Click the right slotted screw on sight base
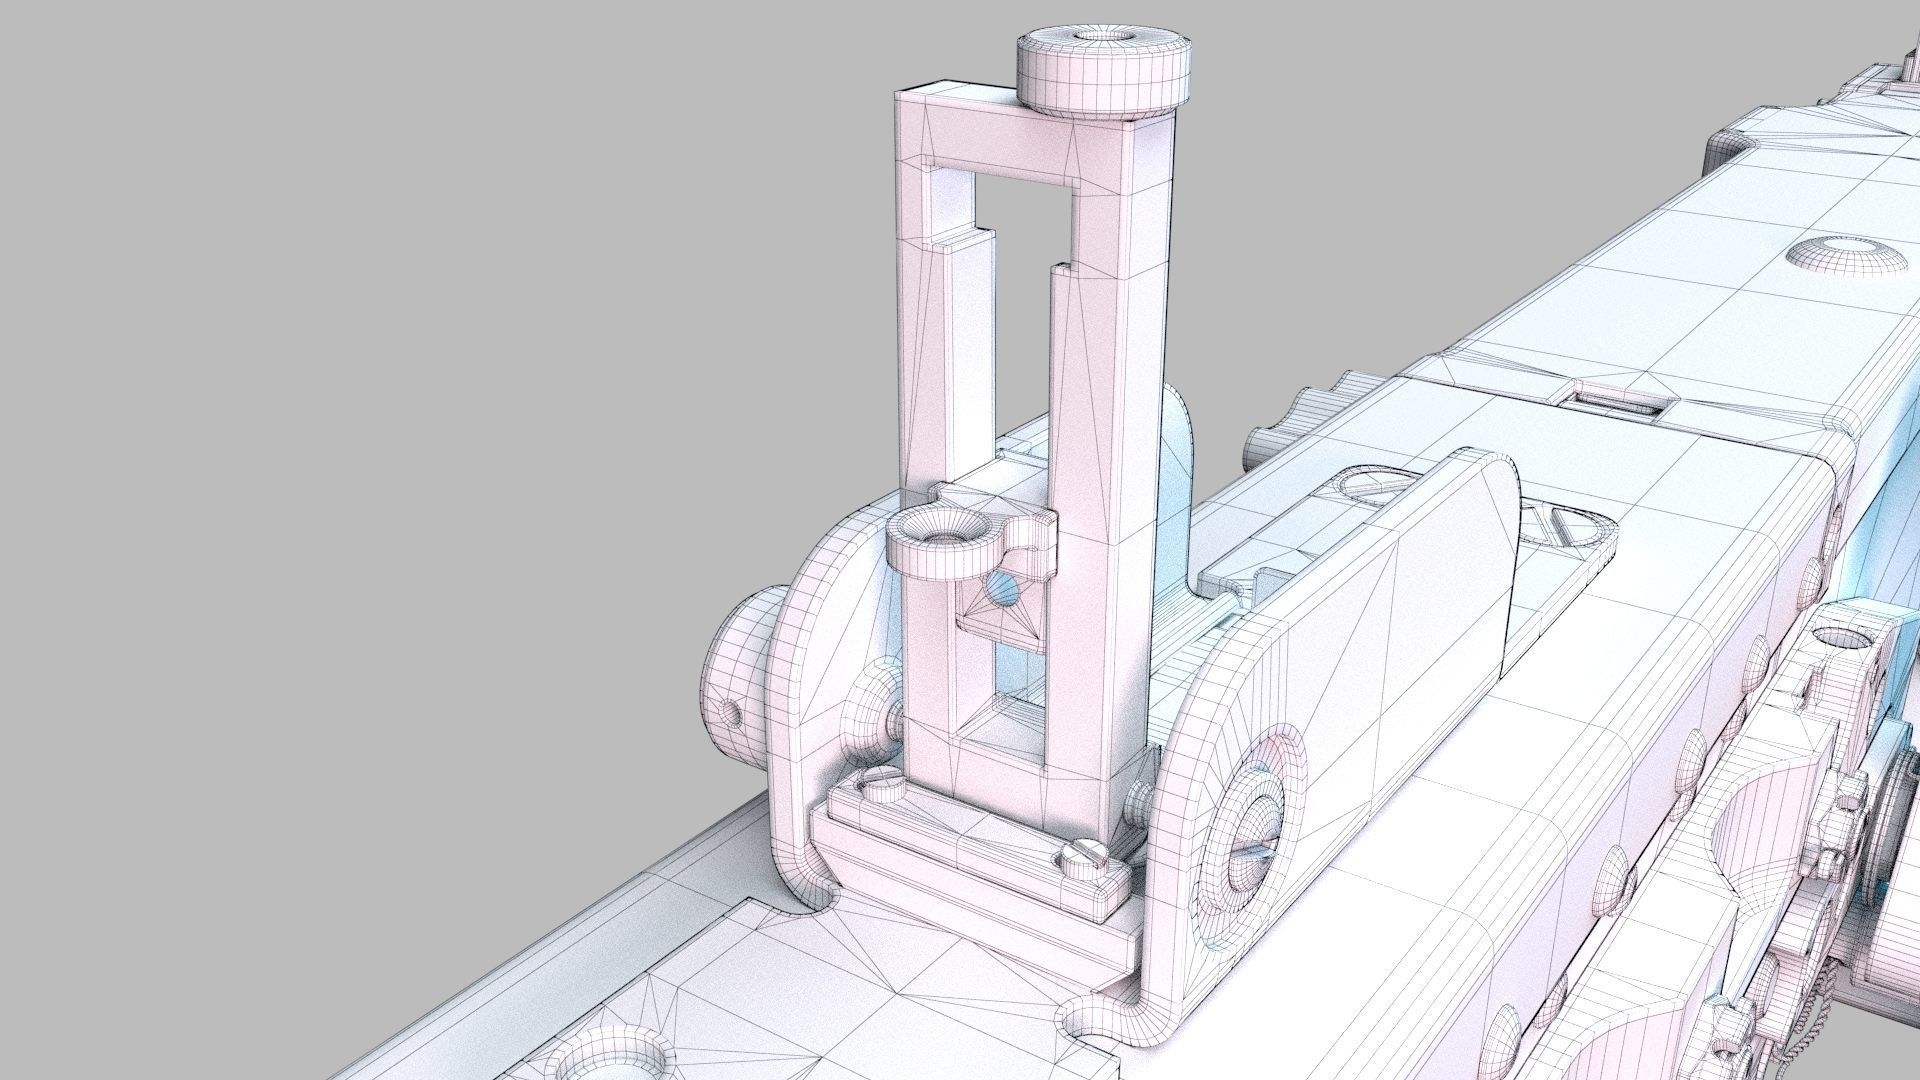1920x1080 pixels. point(1084,856)
